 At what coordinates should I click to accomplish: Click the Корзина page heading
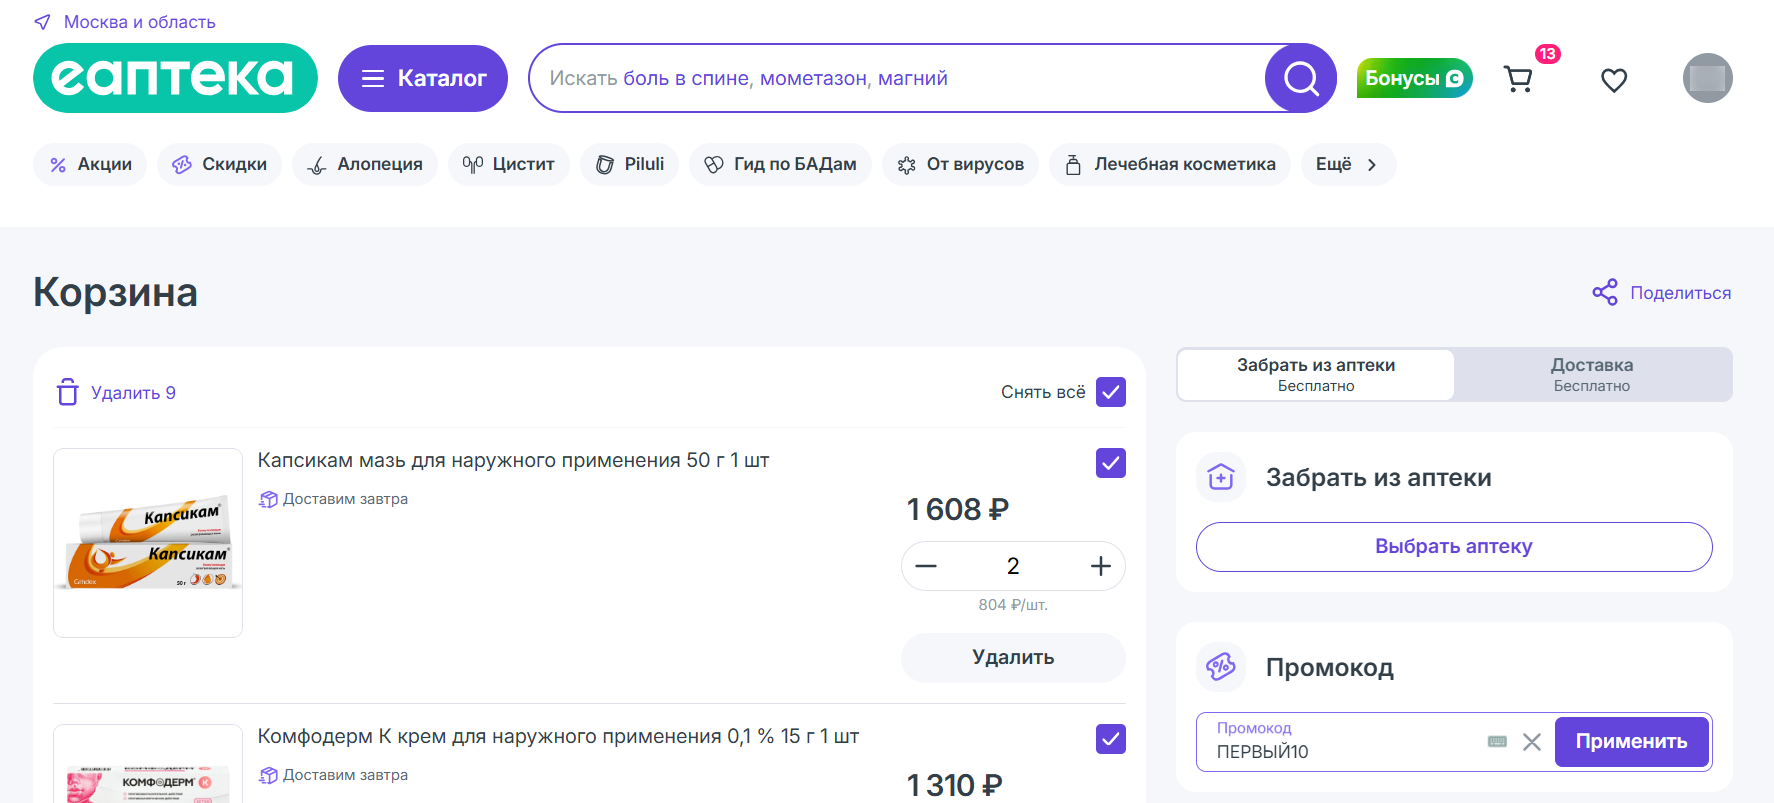click(115, 292)
